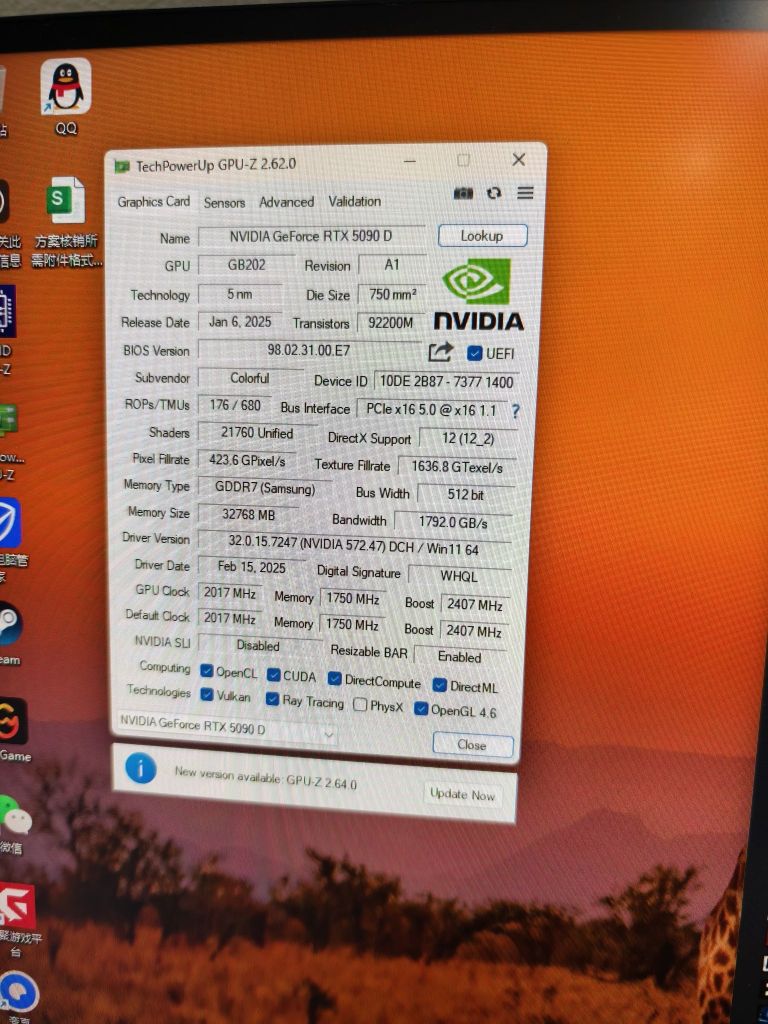
Task: Open the GPU-Z hamburger menu
Action: (x=525, y=193)
